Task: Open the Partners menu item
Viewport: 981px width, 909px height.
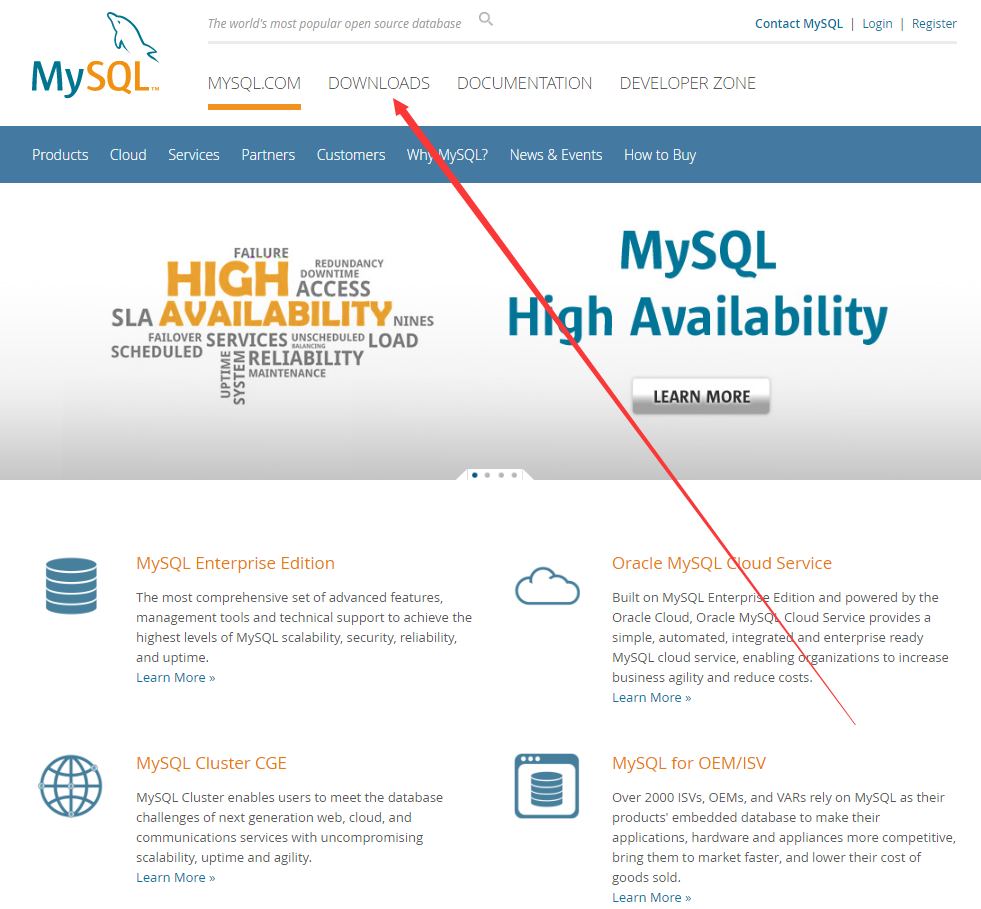Action: click(268, 155)
